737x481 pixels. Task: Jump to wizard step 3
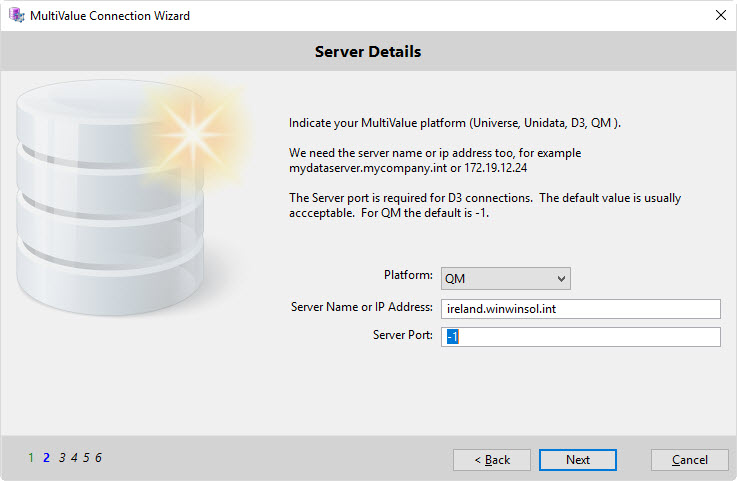62,457
